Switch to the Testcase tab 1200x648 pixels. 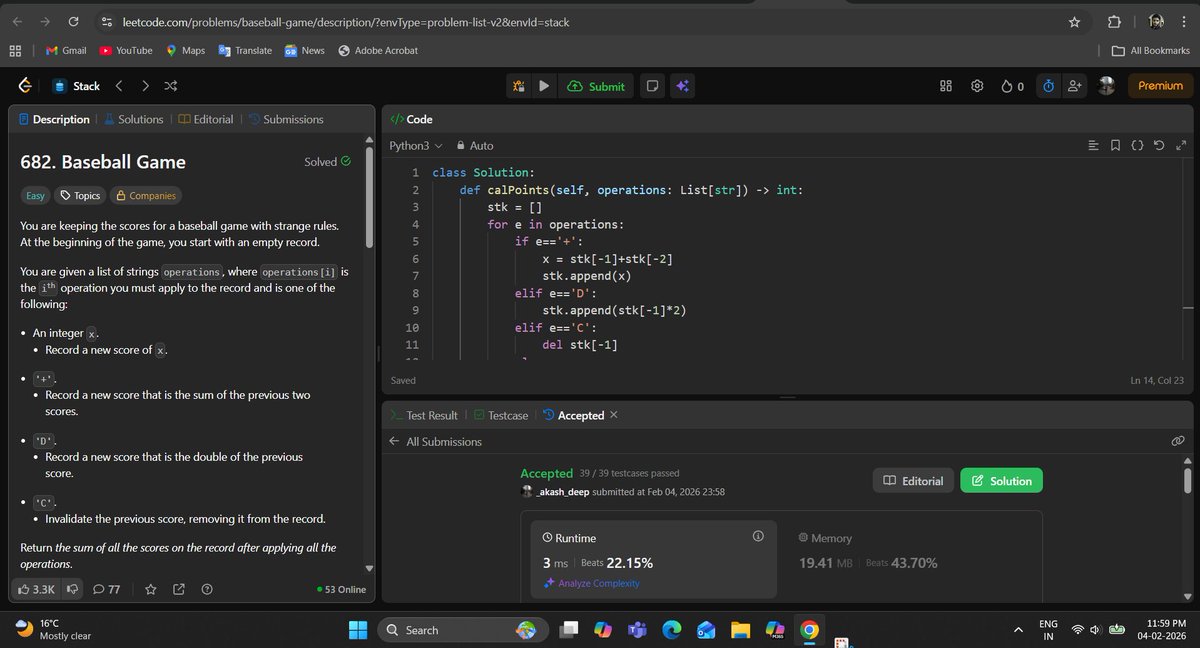click(501, 415)
